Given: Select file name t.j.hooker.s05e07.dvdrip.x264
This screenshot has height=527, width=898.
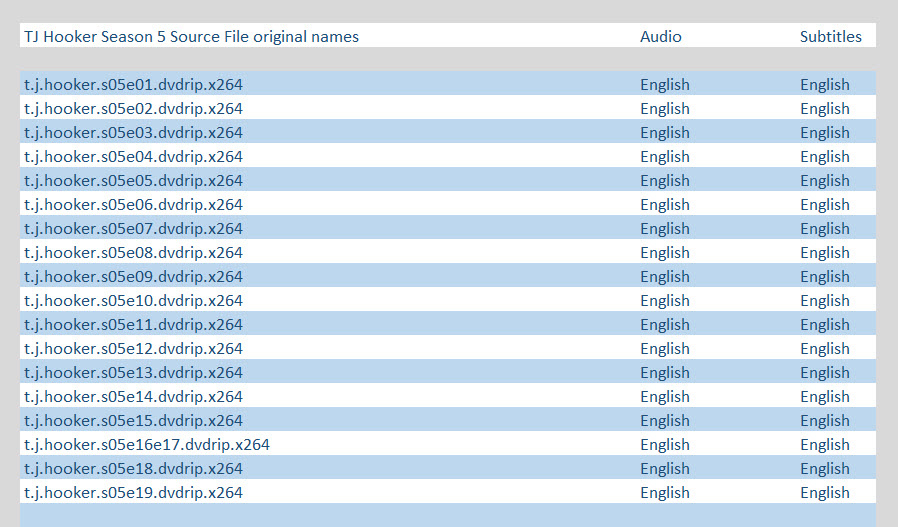Looking at the screenshot, I should [133, 229].
